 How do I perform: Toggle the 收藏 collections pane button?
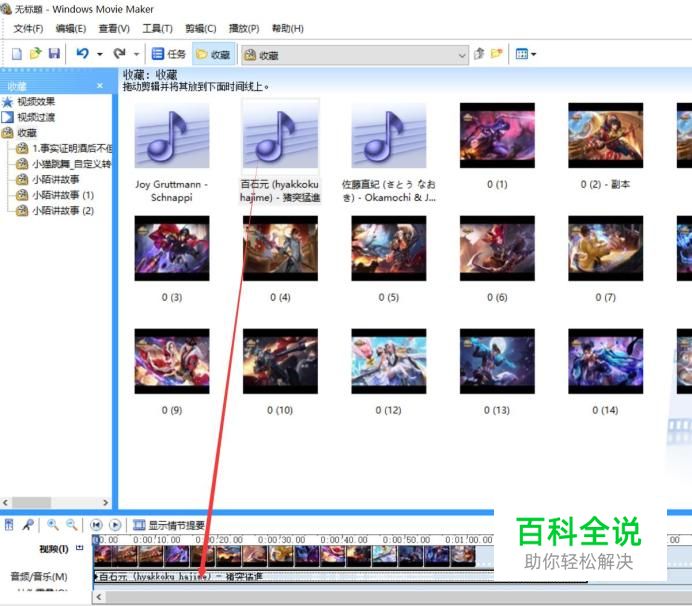pos(213,54)
